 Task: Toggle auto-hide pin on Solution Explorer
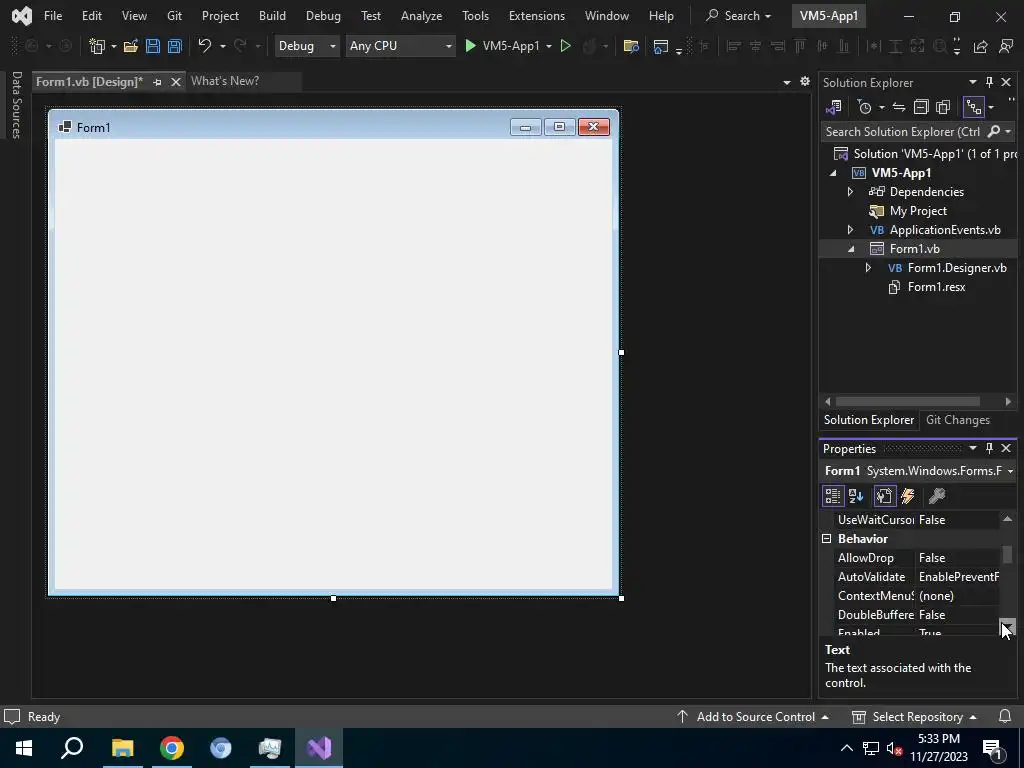[989, 82]
